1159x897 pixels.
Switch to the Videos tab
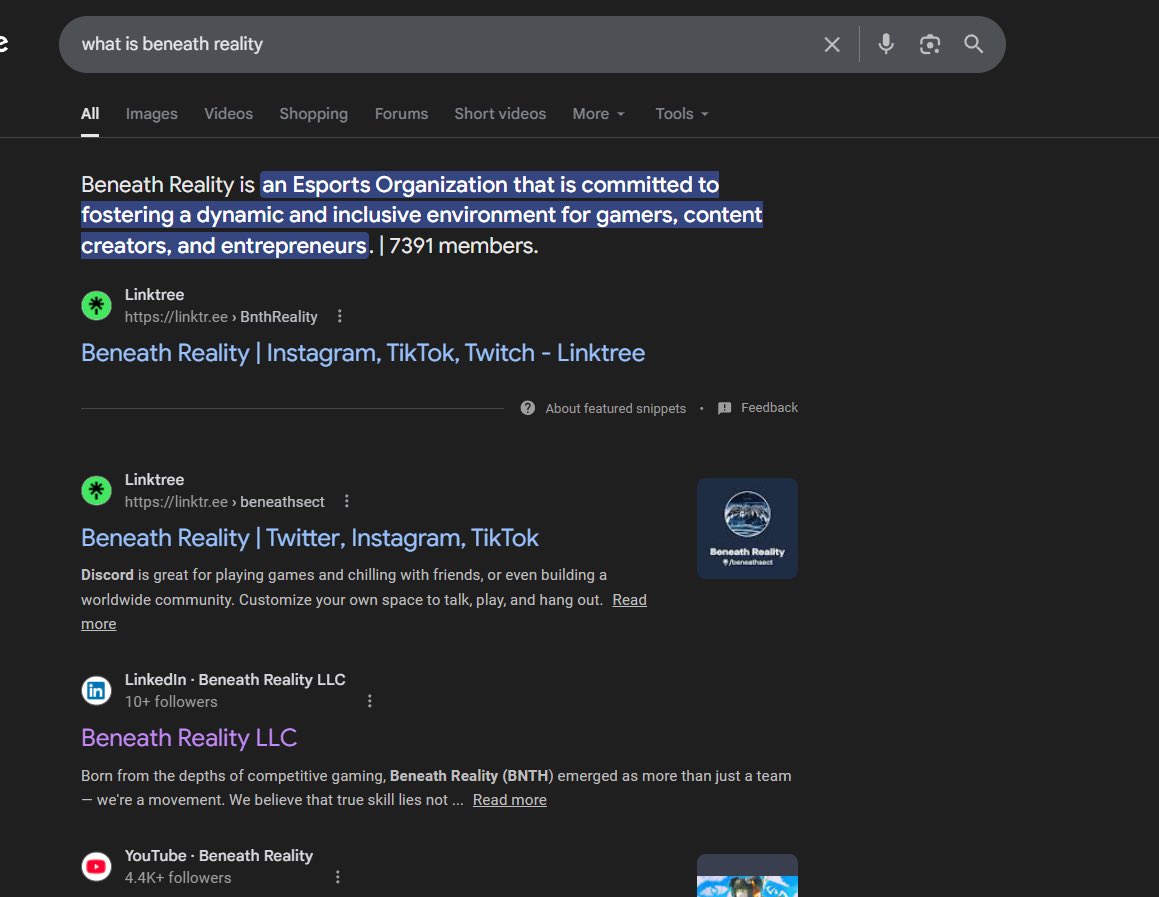tap(228, 114)
